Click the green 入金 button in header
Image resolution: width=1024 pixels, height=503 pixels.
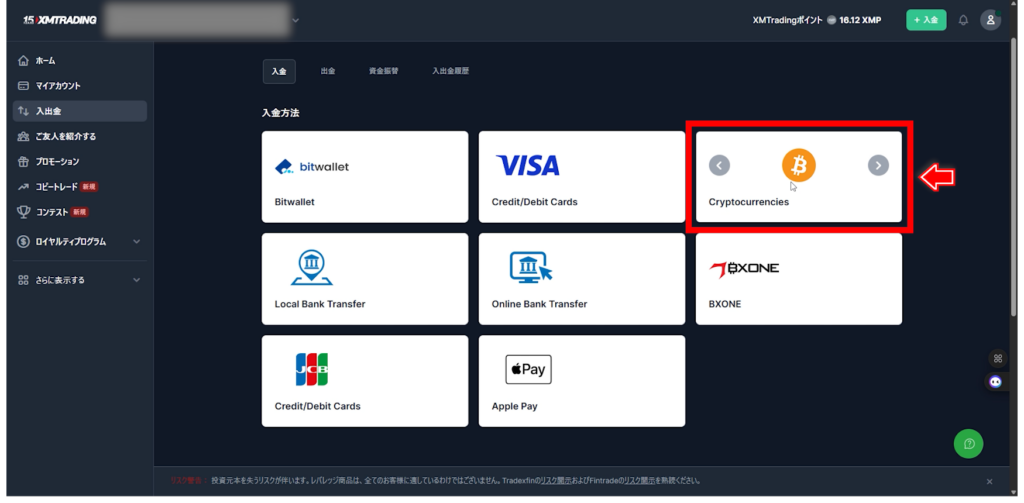tap(926, 20)
